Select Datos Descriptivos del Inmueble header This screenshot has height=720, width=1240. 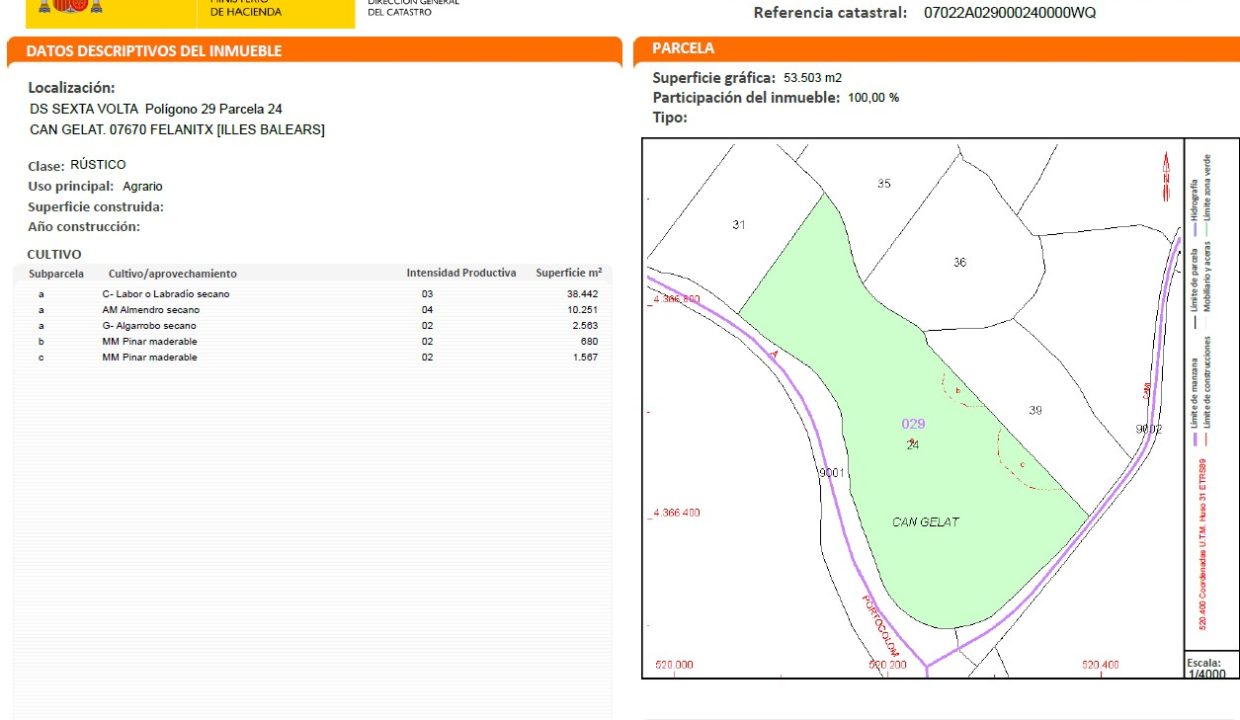(153, 51)
